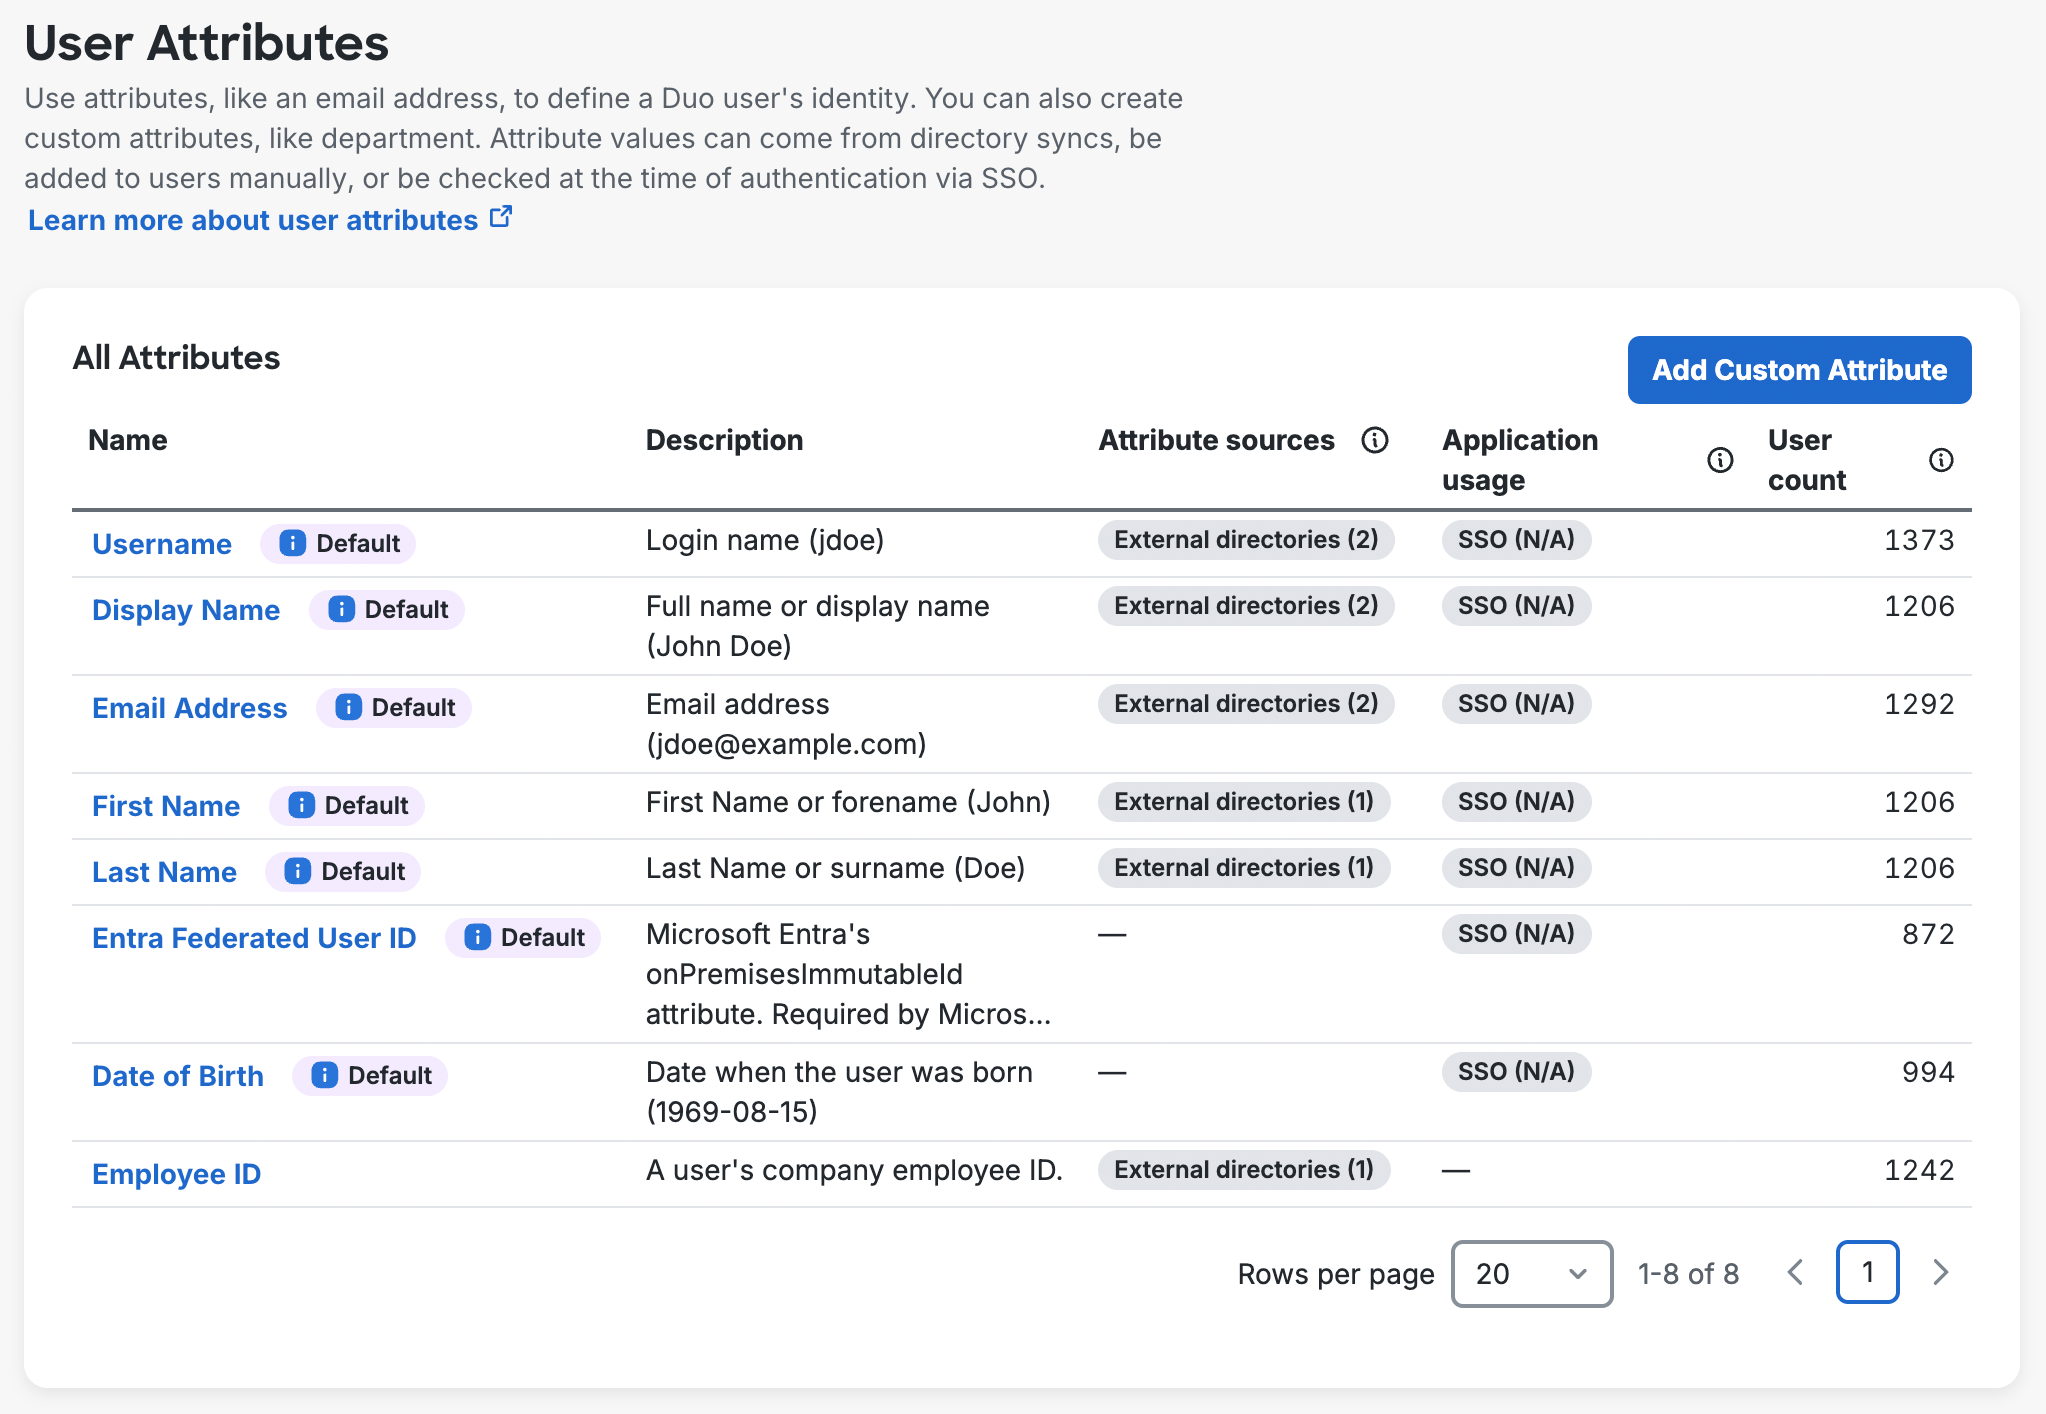2046x1414 pixels.
Task: Select page 1 in pagination
Action: (x=1866, y=1272)
